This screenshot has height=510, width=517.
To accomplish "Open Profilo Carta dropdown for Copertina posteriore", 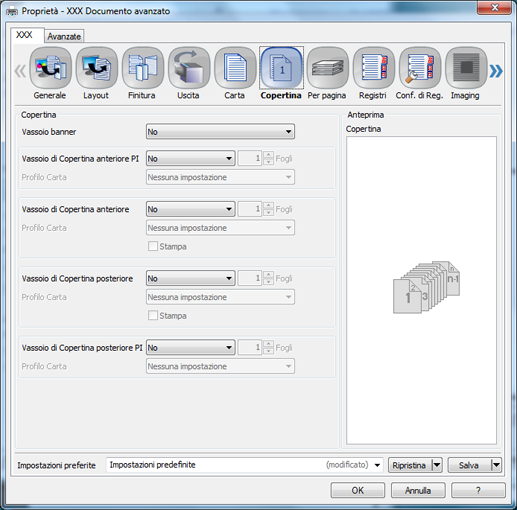I will click(x=220, y=297).
